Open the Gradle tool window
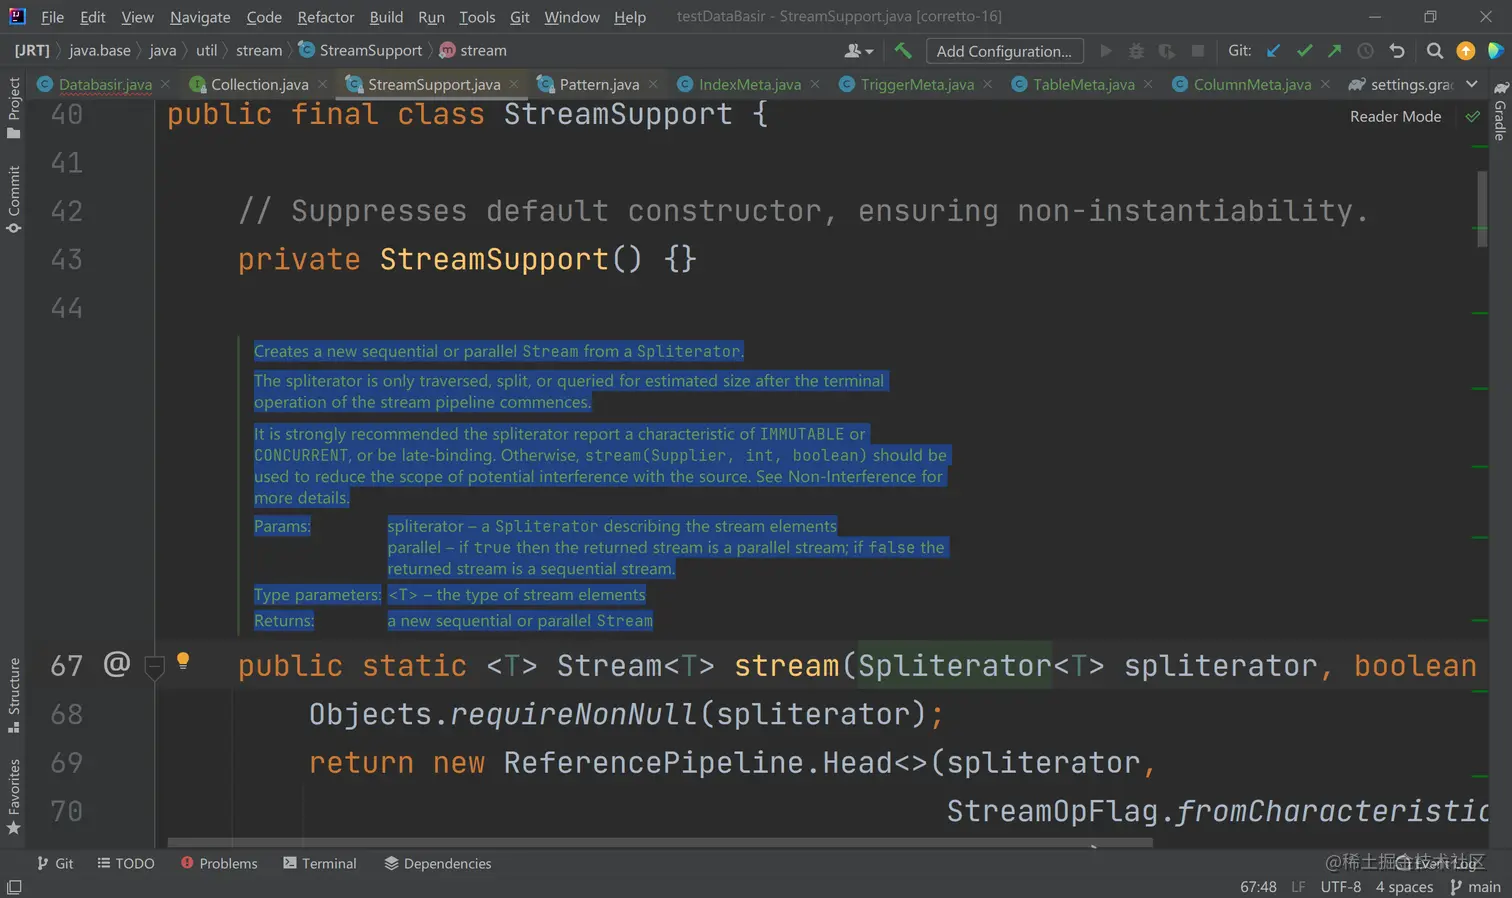 click(x=1500, y=111)
